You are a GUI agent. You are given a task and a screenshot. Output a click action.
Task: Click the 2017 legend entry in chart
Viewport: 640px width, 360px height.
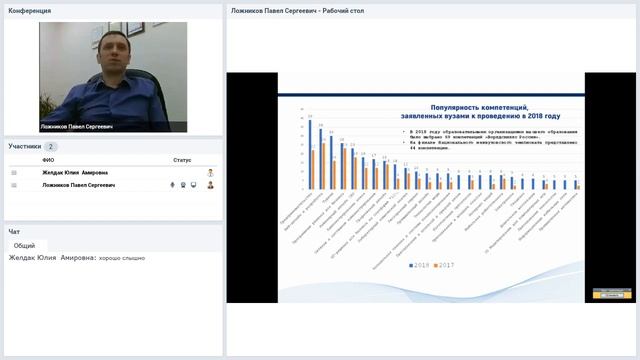point(444,265)
